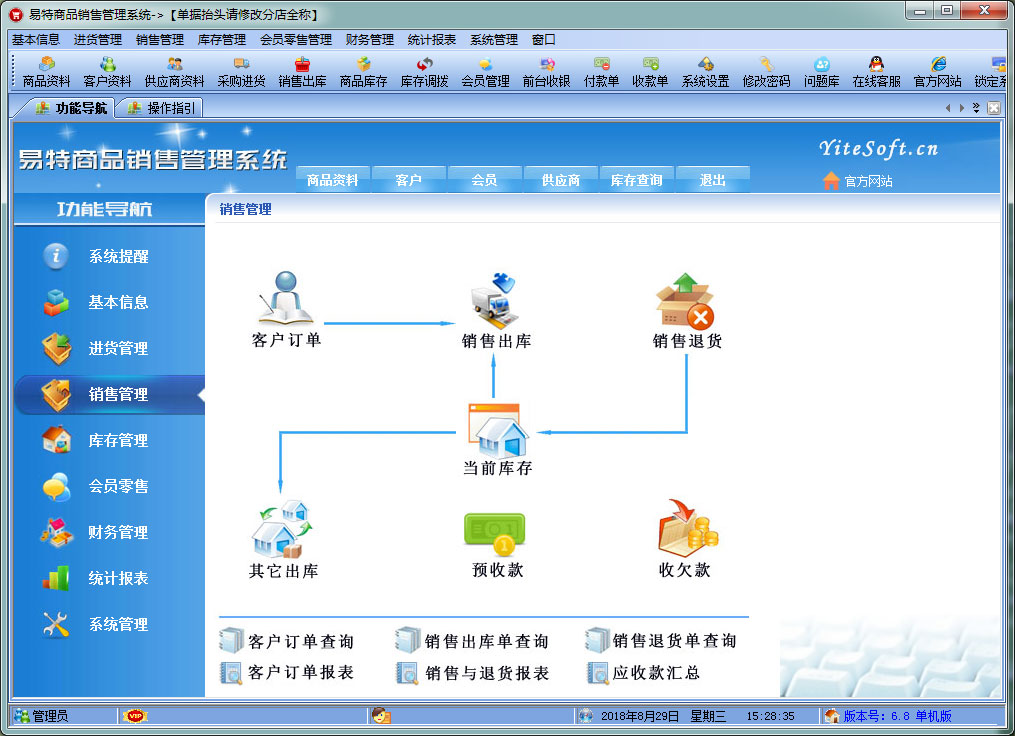Viewport: 1015px width, 736px height.
Task: Open 客户订单查询 report link
Action: [287, 641]
